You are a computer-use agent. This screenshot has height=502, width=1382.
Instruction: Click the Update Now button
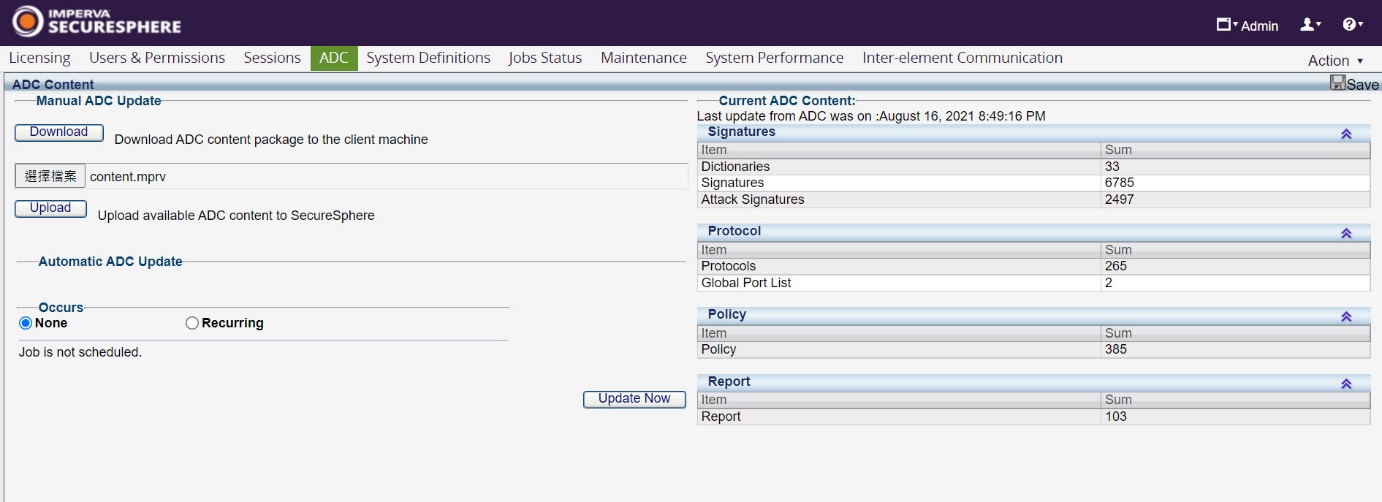(634, 399)
